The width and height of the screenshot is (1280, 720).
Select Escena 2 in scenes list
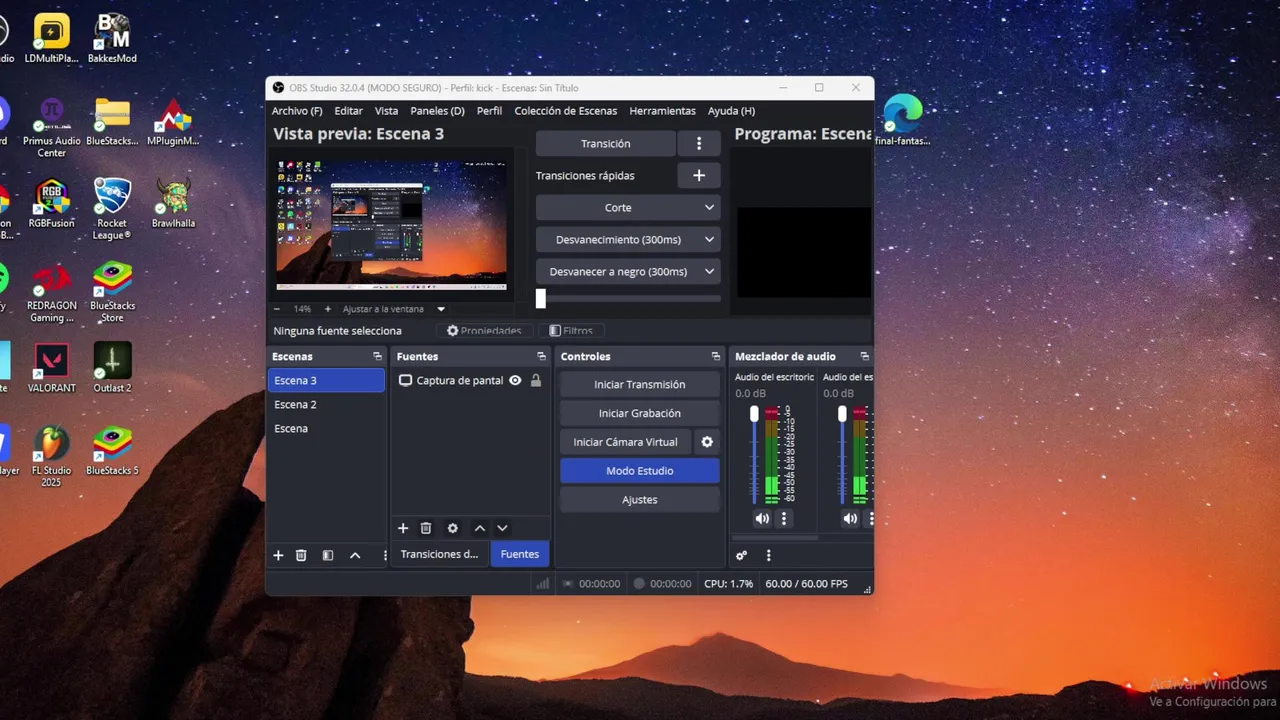pos(326,405)
